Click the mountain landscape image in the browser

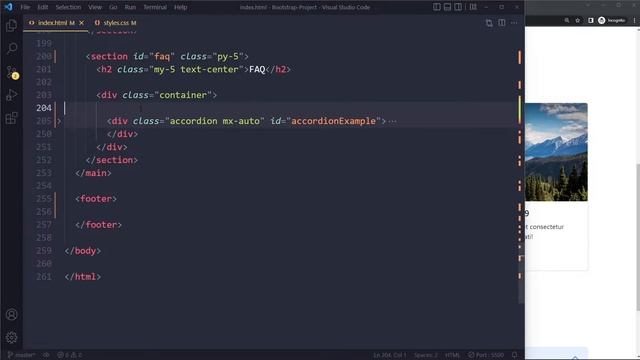coord(556,152)
